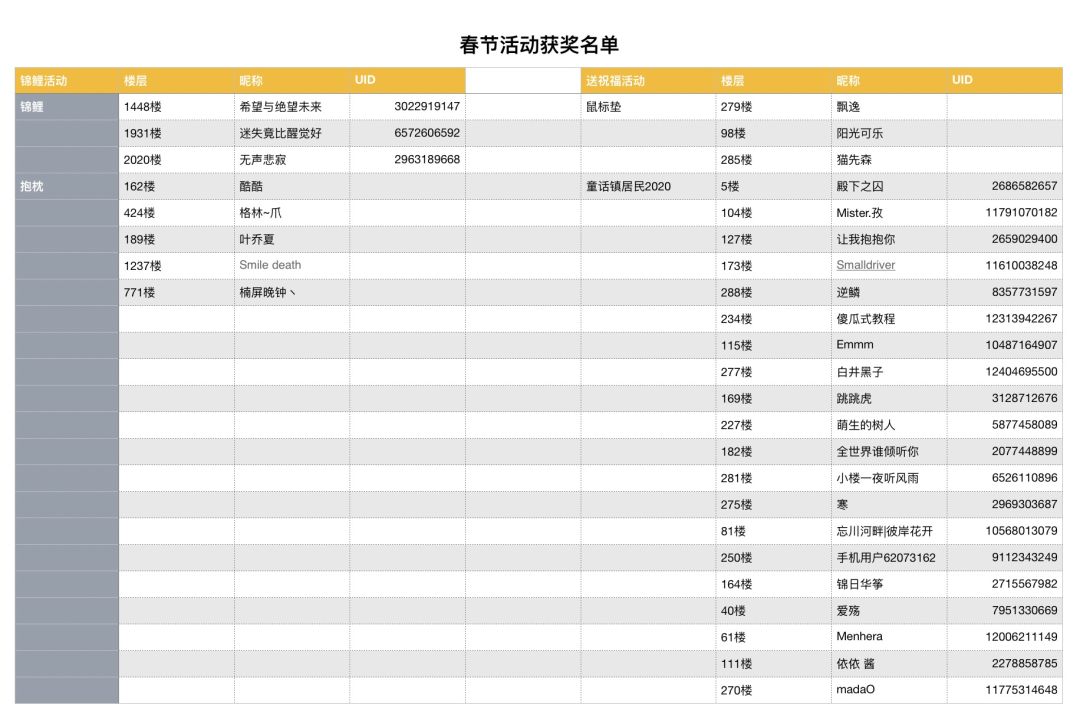Select nickname 小楼一夜听风雨
The image size is (1080, 718).
point(878,478)
